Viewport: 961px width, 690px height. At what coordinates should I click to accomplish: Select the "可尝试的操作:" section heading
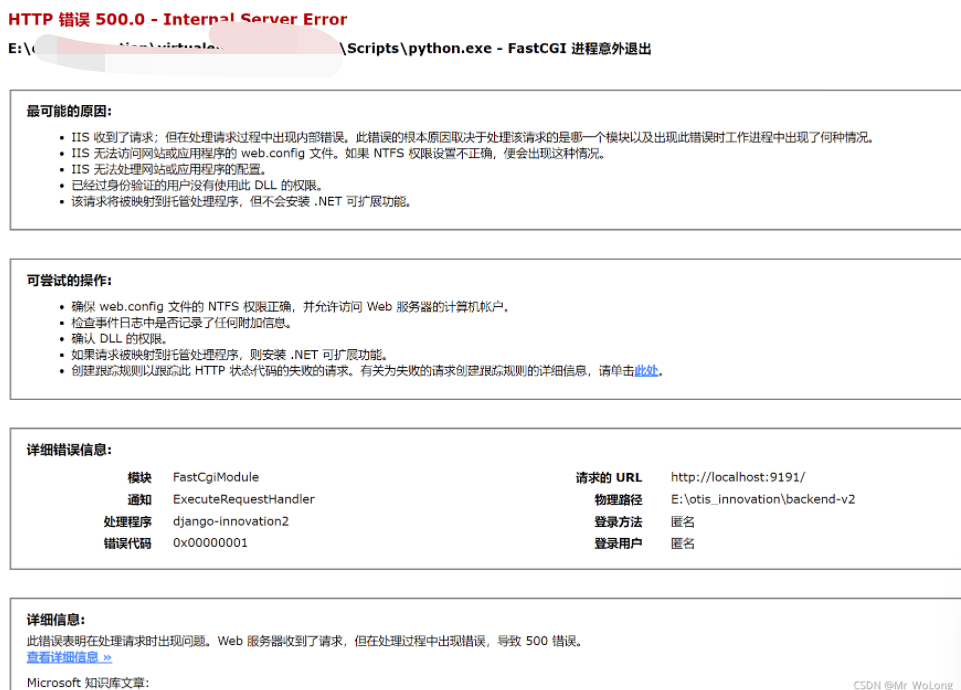pos(68,281)
